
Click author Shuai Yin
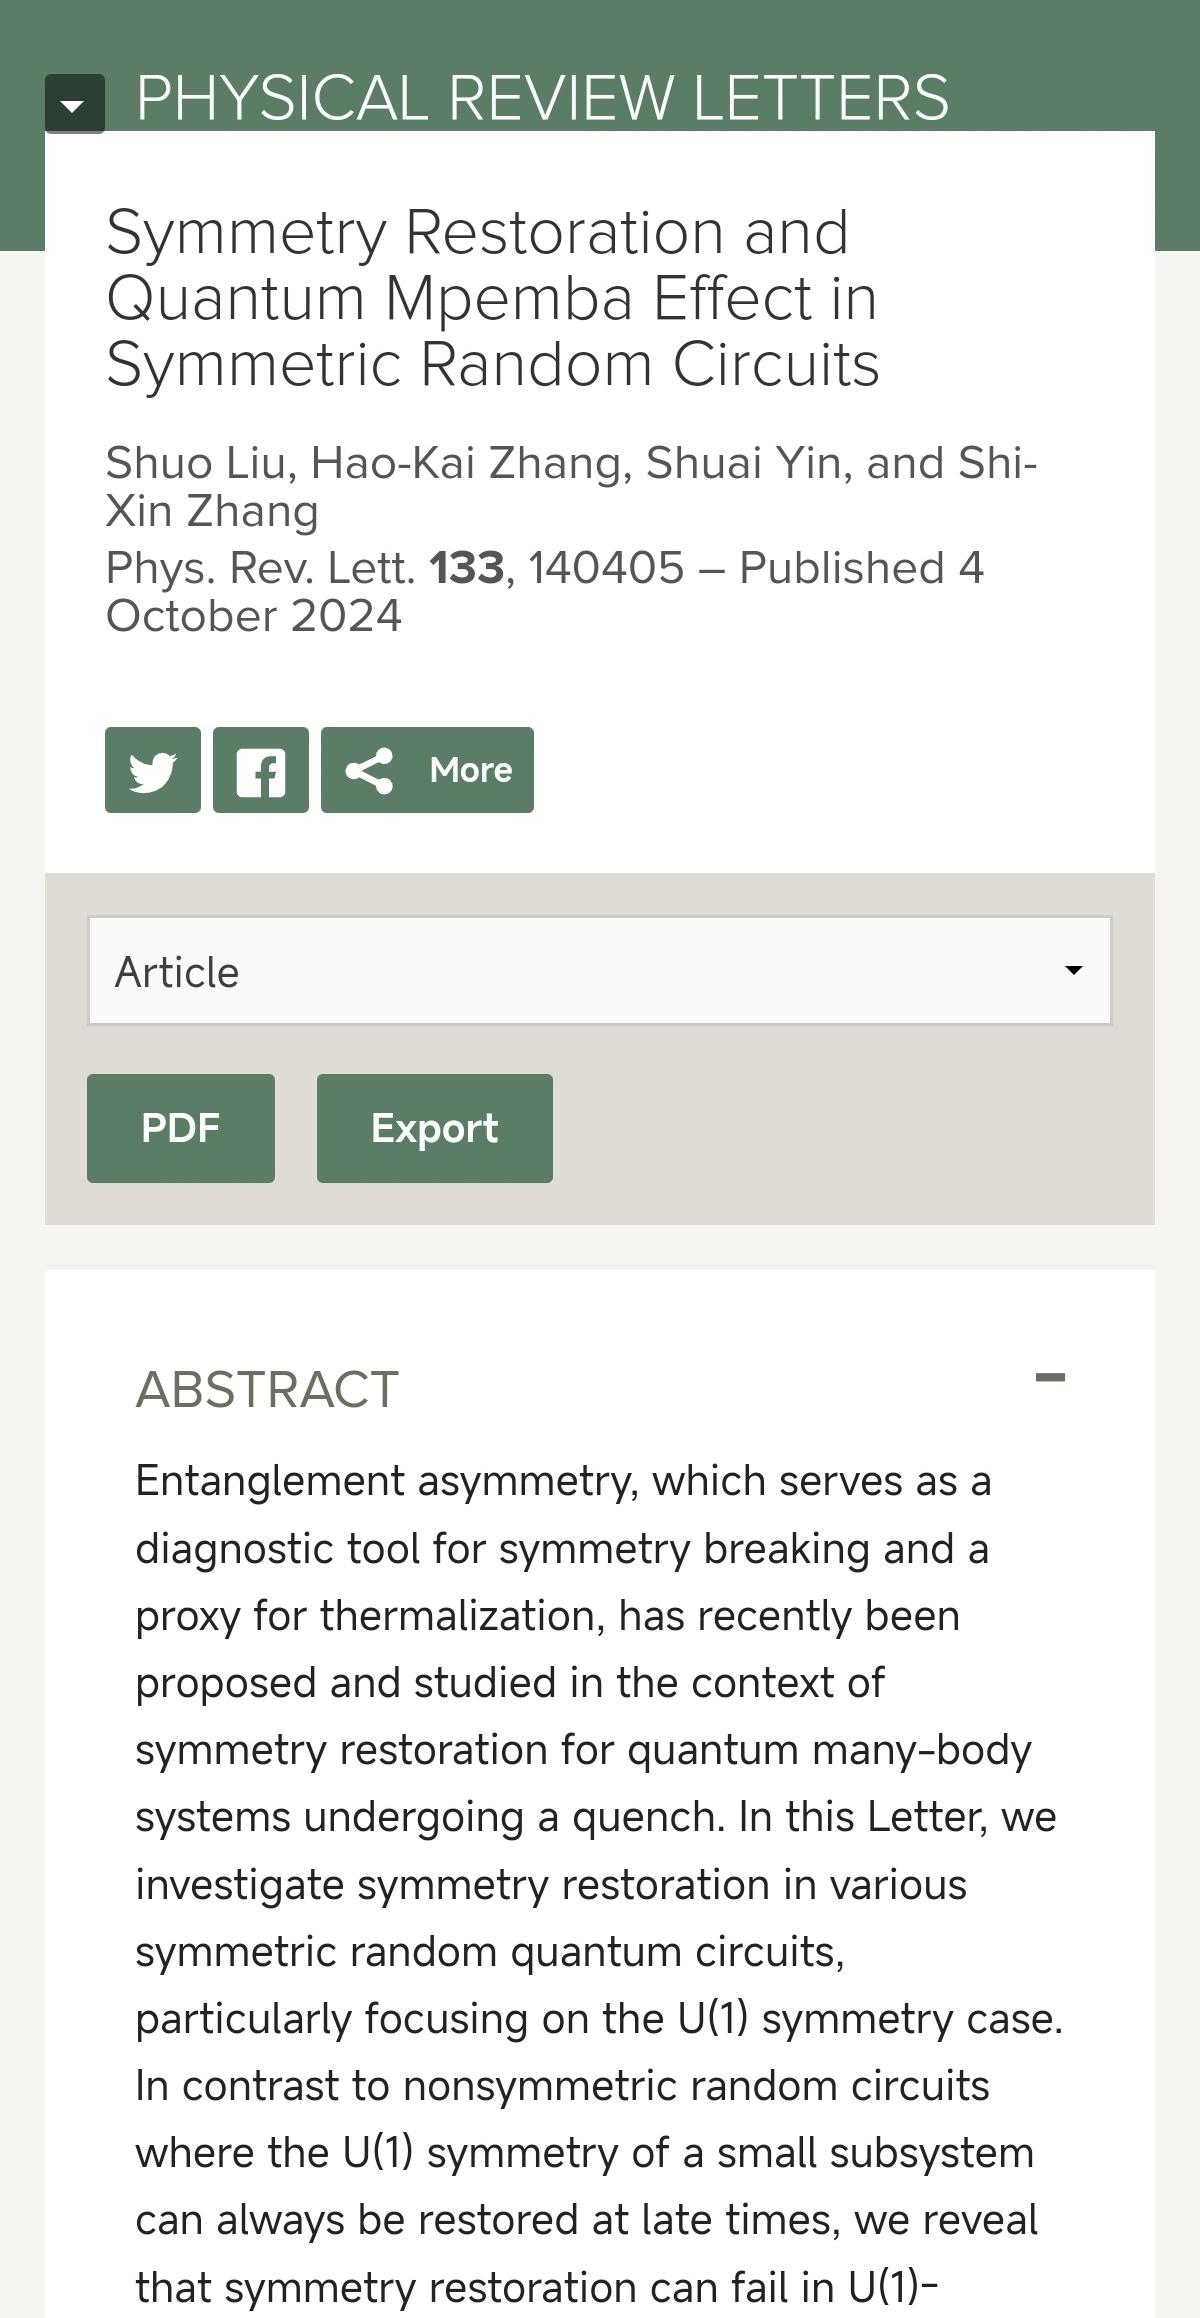coord(748,463)
